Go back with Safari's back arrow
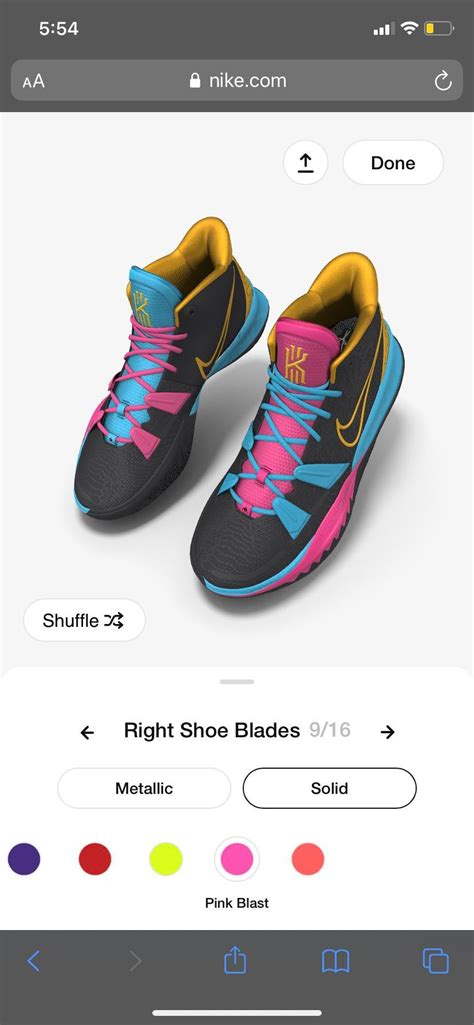This screenshot has height=1025, width=474. (33, 960)
